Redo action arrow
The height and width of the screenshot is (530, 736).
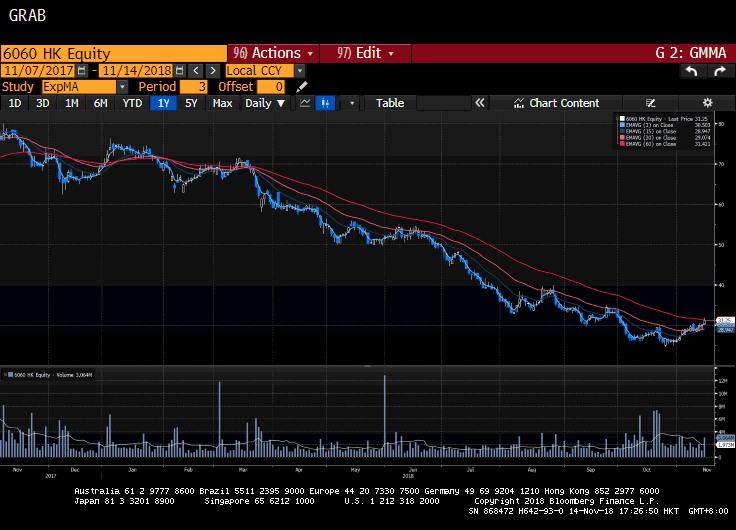[720, 71]
